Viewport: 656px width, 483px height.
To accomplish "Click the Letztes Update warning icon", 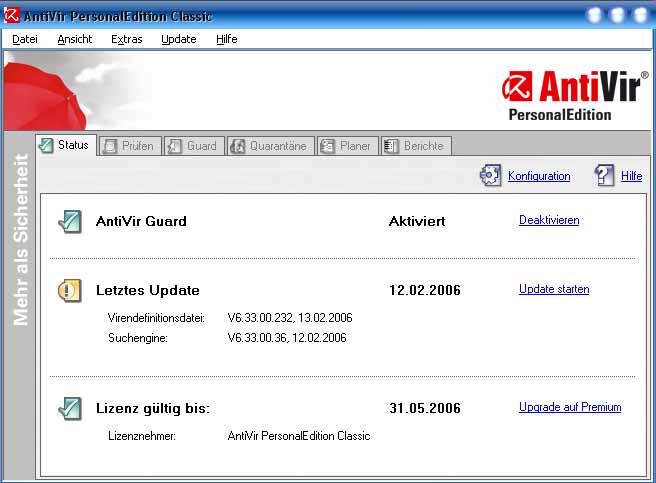I will [69, 290].
